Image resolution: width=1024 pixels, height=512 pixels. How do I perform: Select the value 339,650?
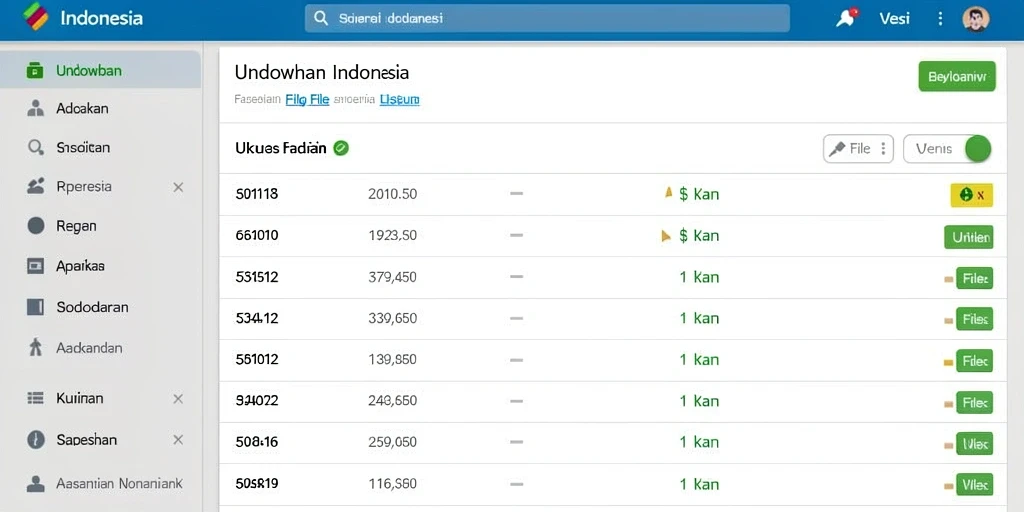(x=392, y=318)
